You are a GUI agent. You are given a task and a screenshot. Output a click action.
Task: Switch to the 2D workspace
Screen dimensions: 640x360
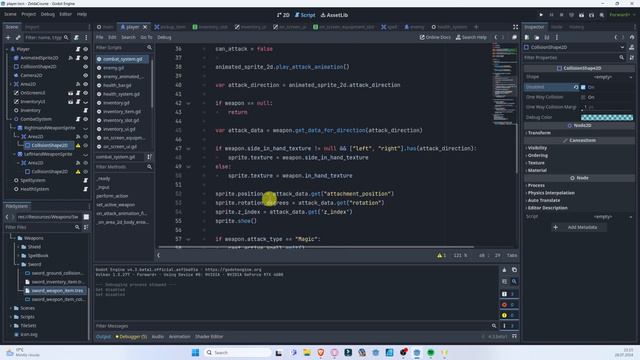(x=283, y=15)
